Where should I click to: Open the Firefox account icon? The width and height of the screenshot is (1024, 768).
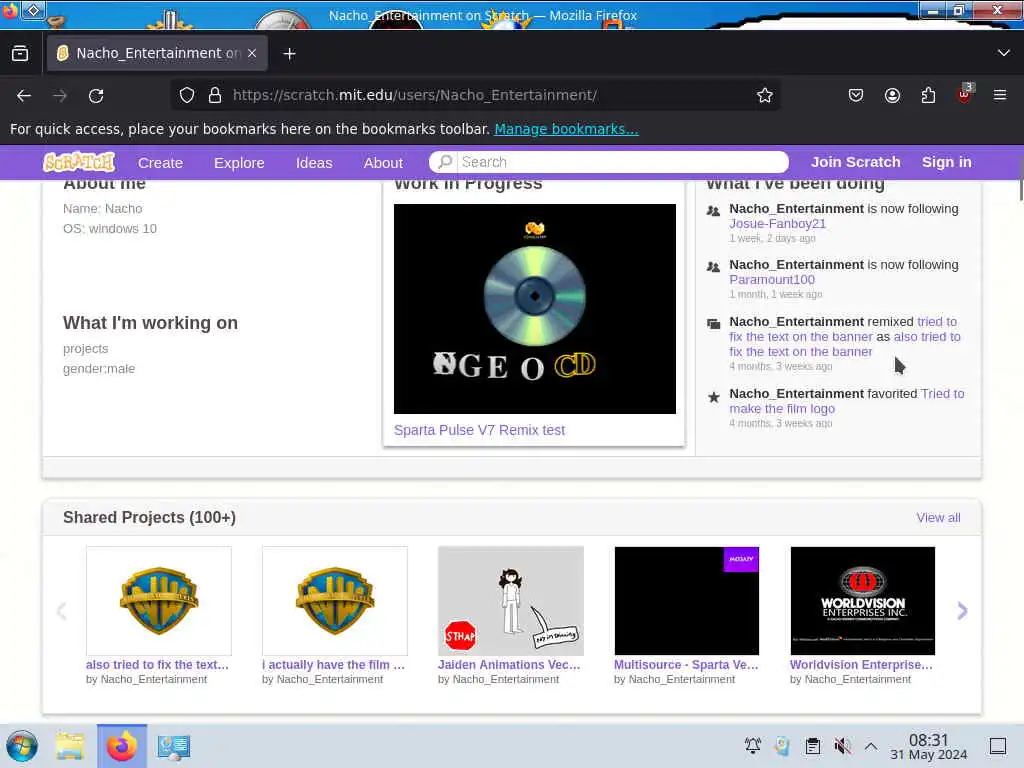point(892,95)
